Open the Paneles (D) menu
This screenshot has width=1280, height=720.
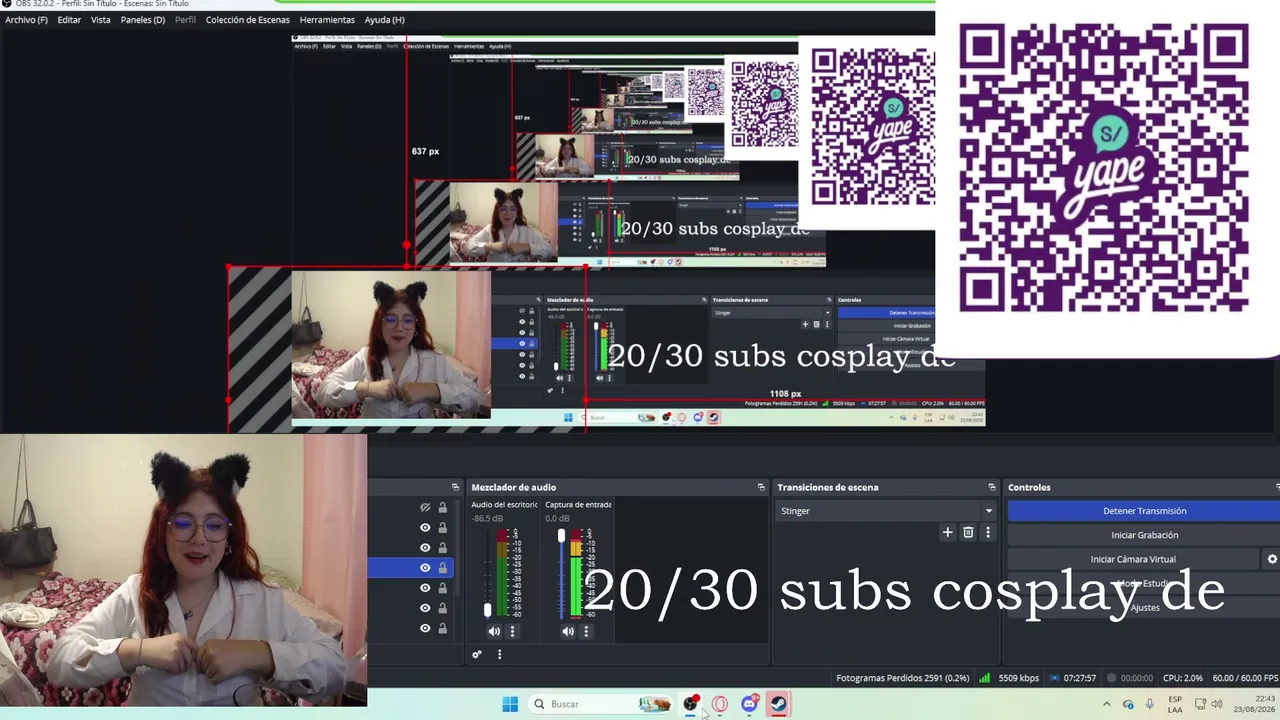(x=143, y=20)
